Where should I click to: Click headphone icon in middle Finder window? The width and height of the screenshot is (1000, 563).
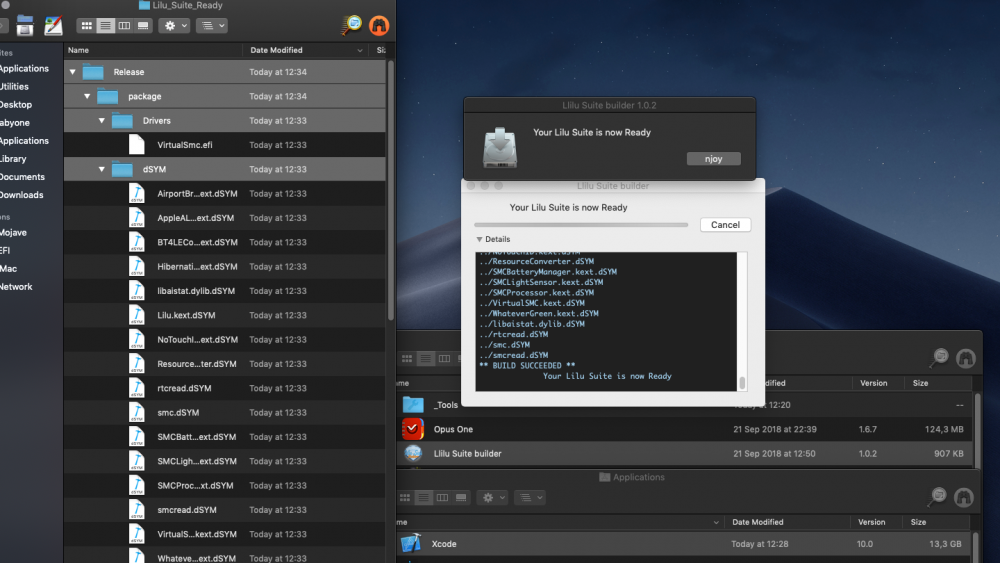pos(966,358)
